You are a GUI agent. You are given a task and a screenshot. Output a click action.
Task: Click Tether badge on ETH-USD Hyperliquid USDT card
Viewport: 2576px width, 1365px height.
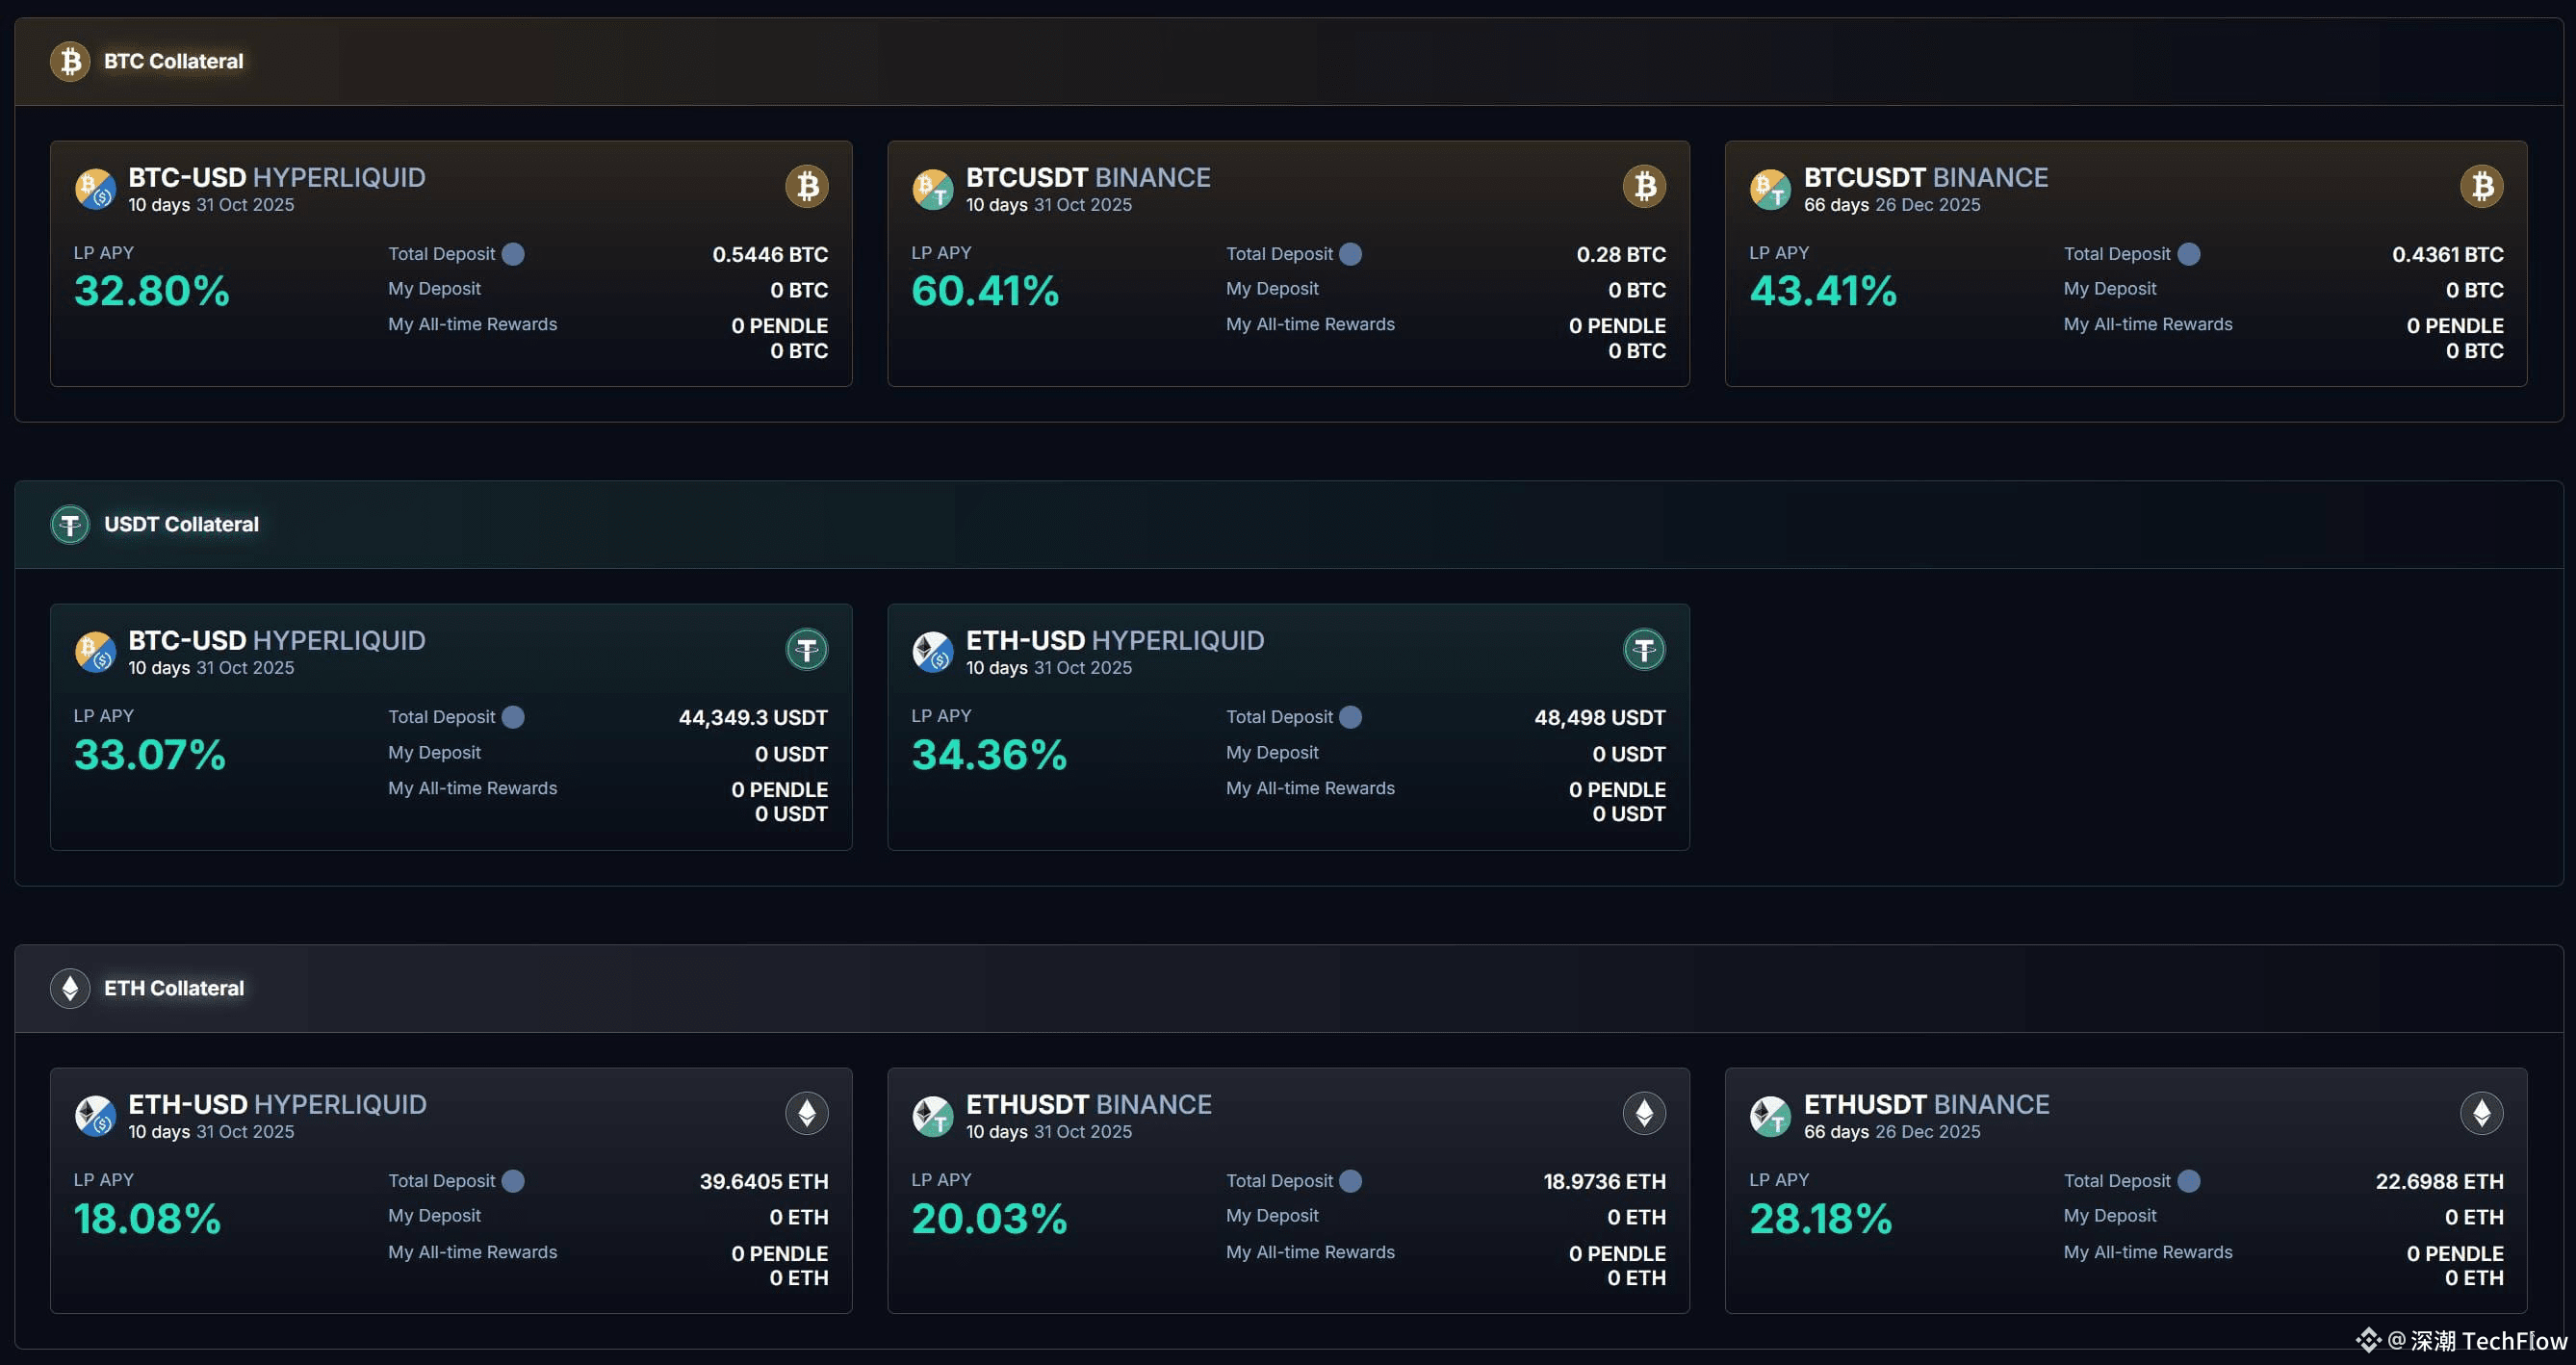point(1644,650)
